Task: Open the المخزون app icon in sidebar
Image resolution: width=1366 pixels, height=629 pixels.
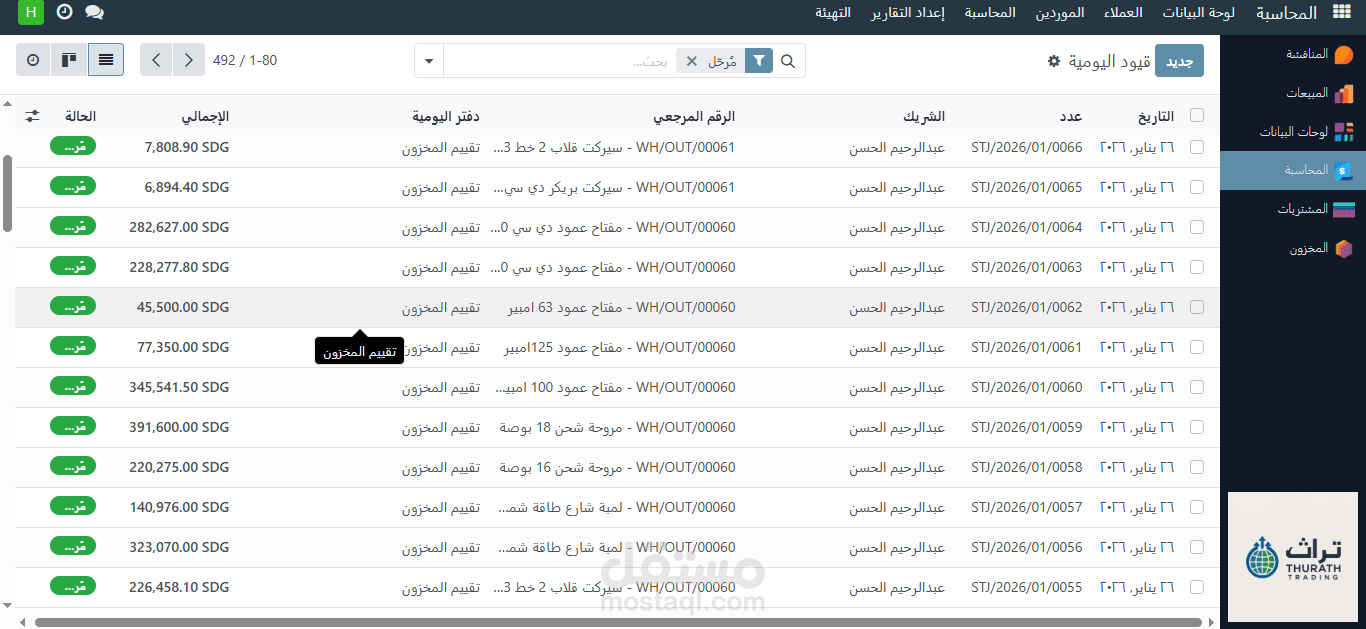Action: coord(1345,247)
